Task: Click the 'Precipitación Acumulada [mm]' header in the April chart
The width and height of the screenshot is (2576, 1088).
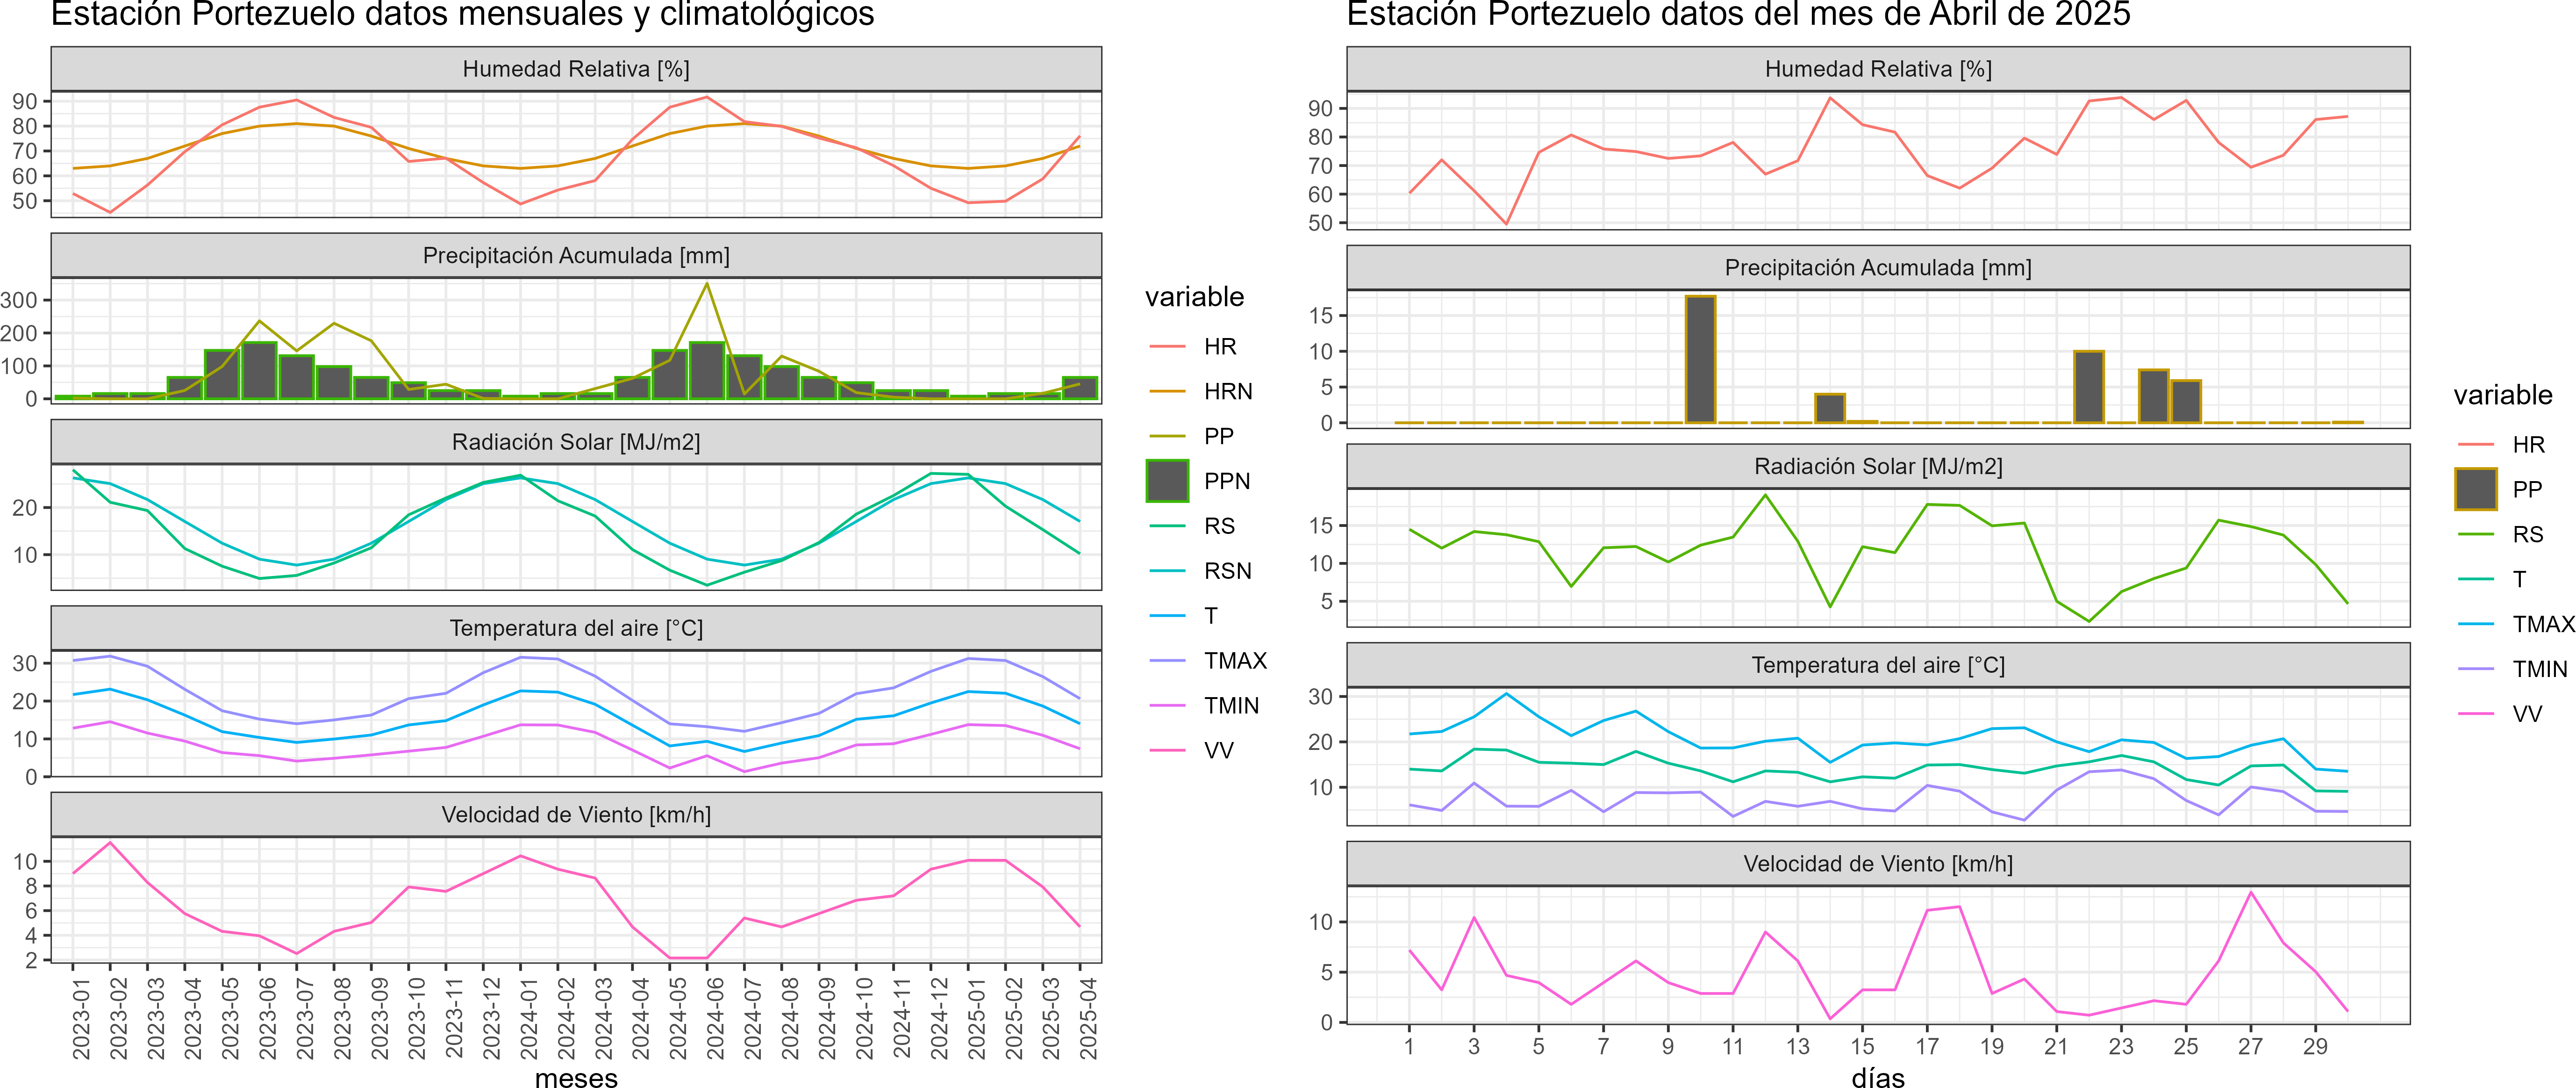Action: [x=1878, y=268]
